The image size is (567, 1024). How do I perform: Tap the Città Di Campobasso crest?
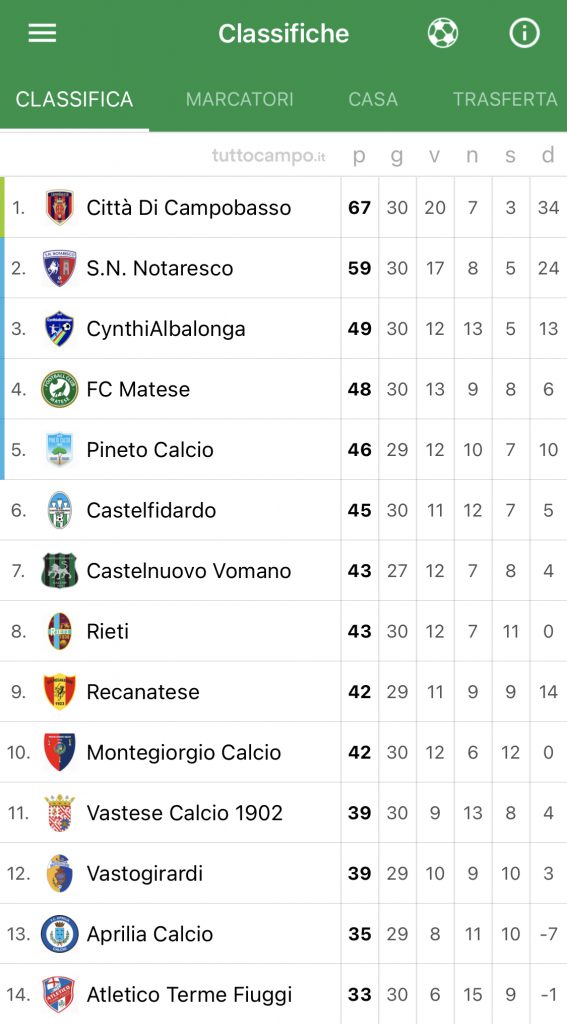click(59, 208)
